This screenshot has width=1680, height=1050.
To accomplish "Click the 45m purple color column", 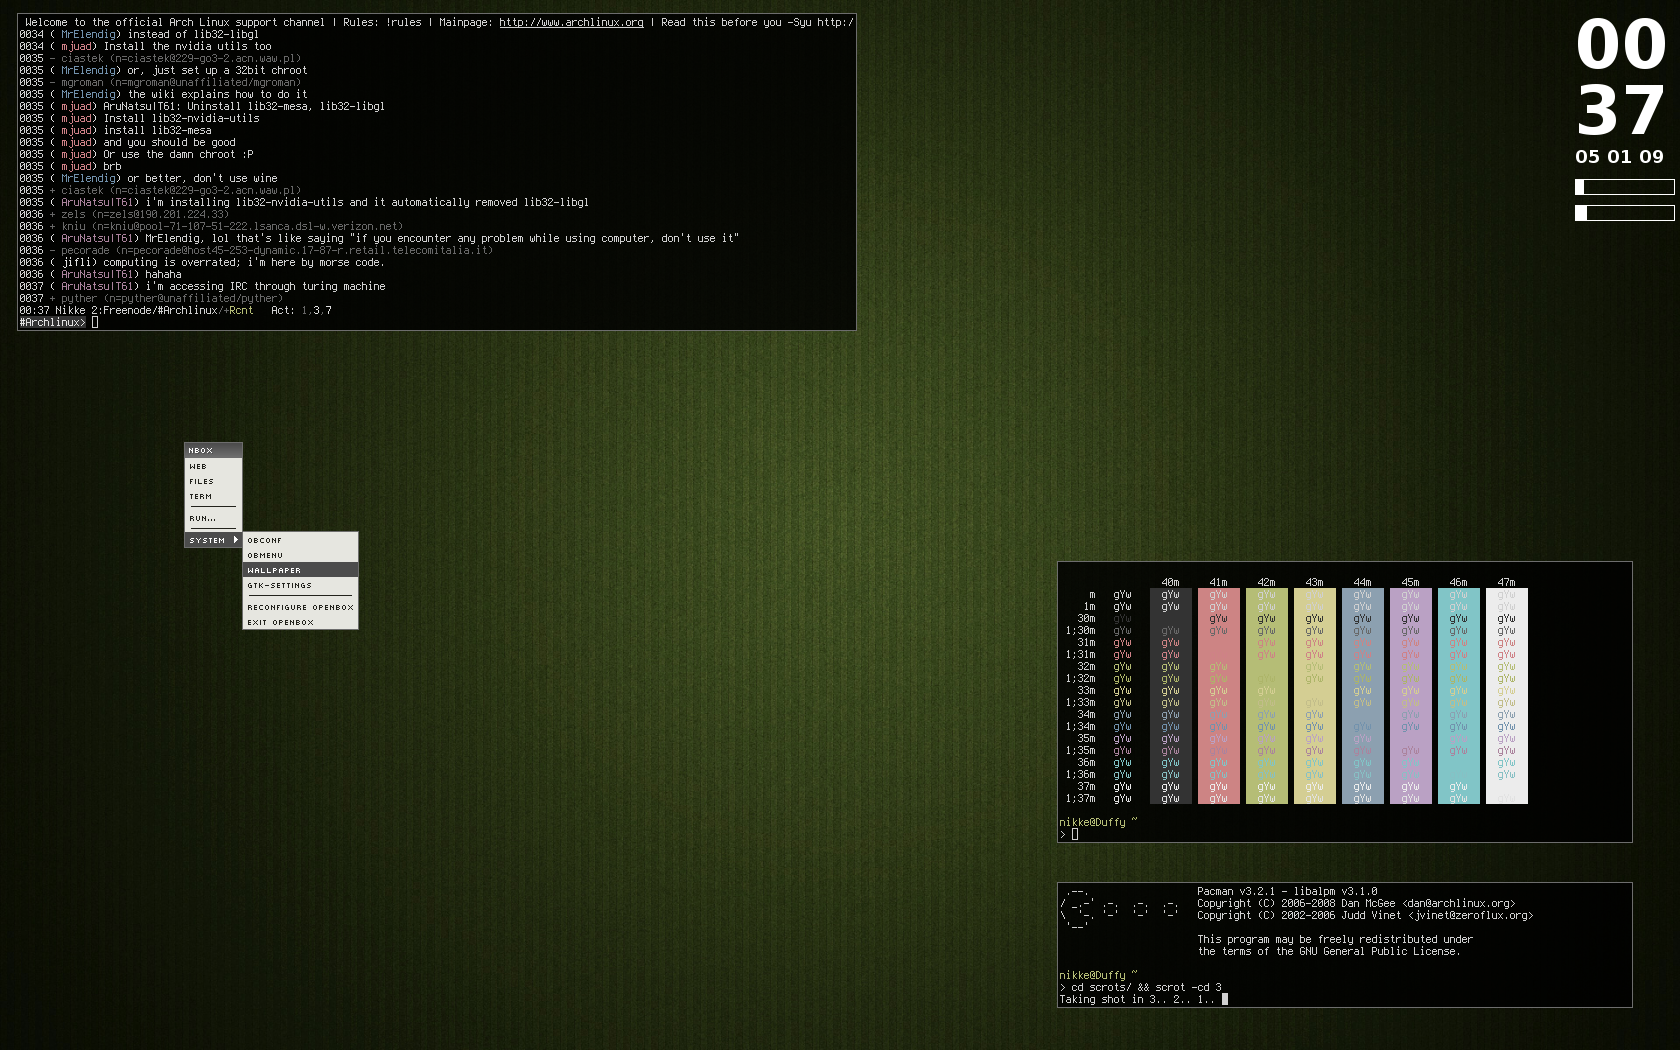I will [x=1410, y=696].
